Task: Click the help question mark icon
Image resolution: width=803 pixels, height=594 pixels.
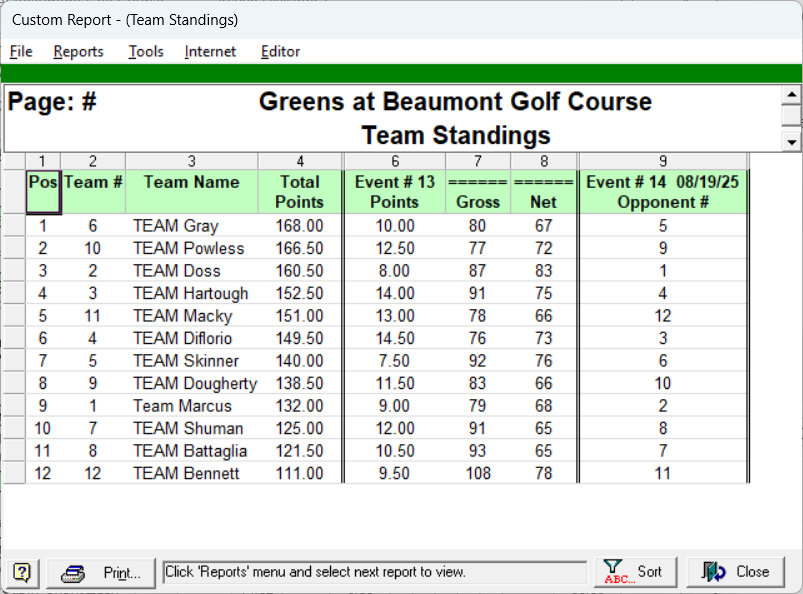Action: [x=22, y=572]
